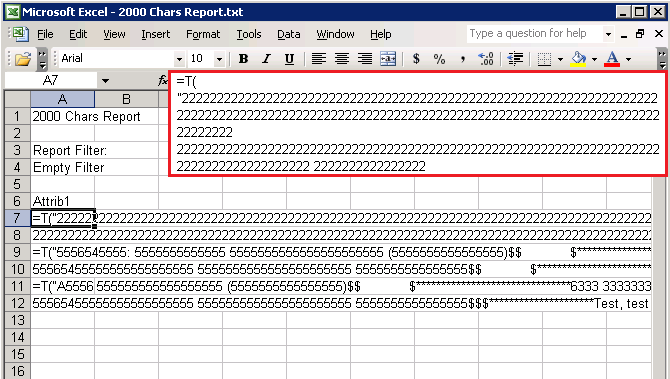Screen dimensions: 670x379
Task: Click the Select All corner box
Action: point(17,99)
